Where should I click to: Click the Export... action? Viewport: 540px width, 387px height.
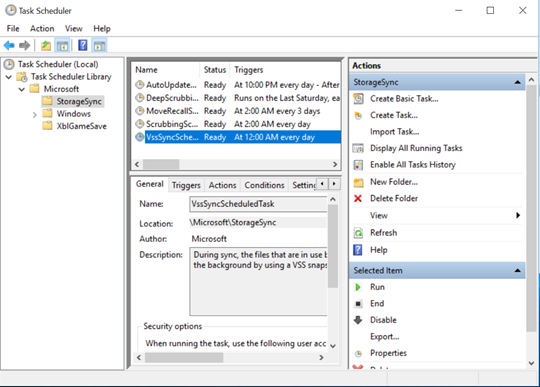pos(385,337)
